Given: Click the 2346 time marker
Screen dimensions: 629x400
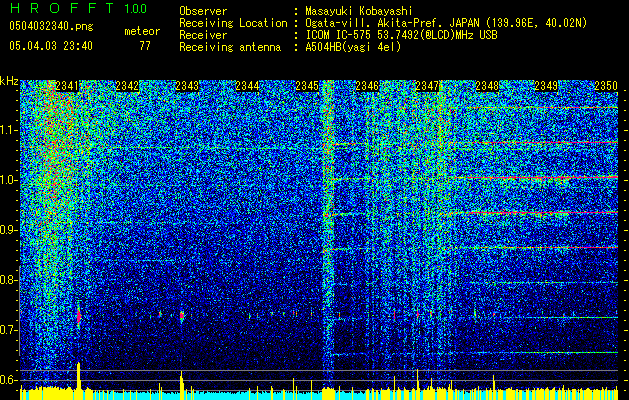Looking at the screenshot, I should 367,86.
